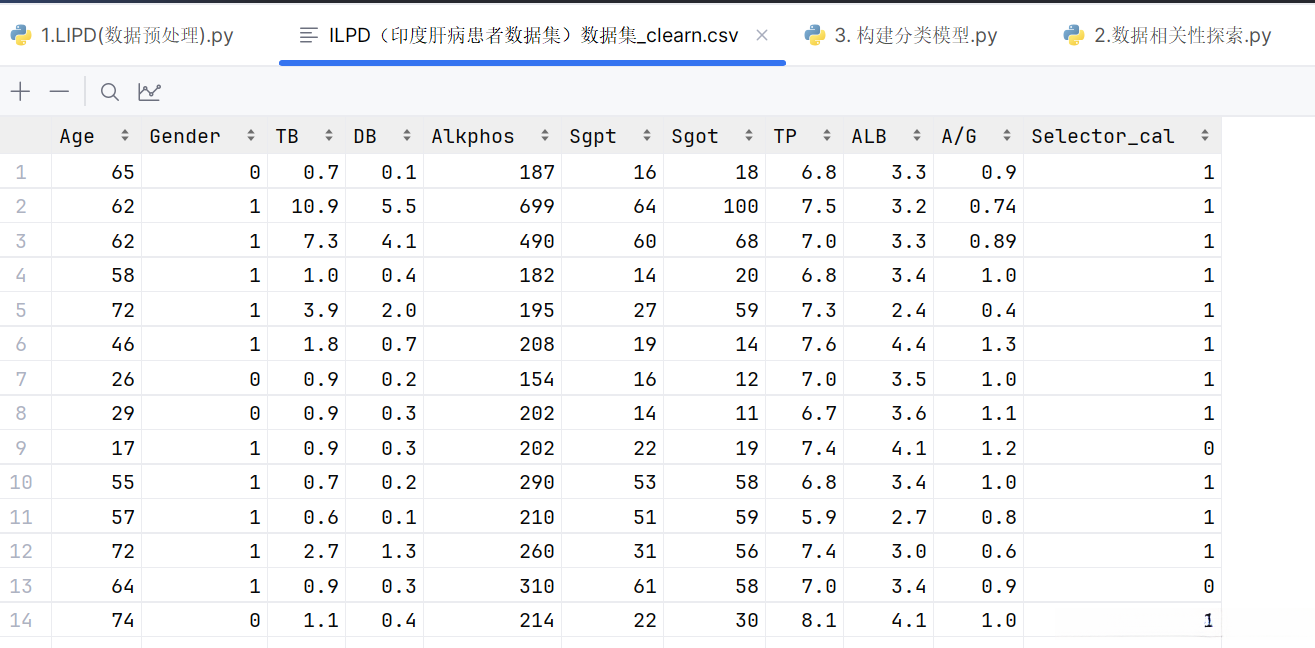The image size is (1315, 648).
Task: Select the Sgpt column header
Action: (593, 136)
